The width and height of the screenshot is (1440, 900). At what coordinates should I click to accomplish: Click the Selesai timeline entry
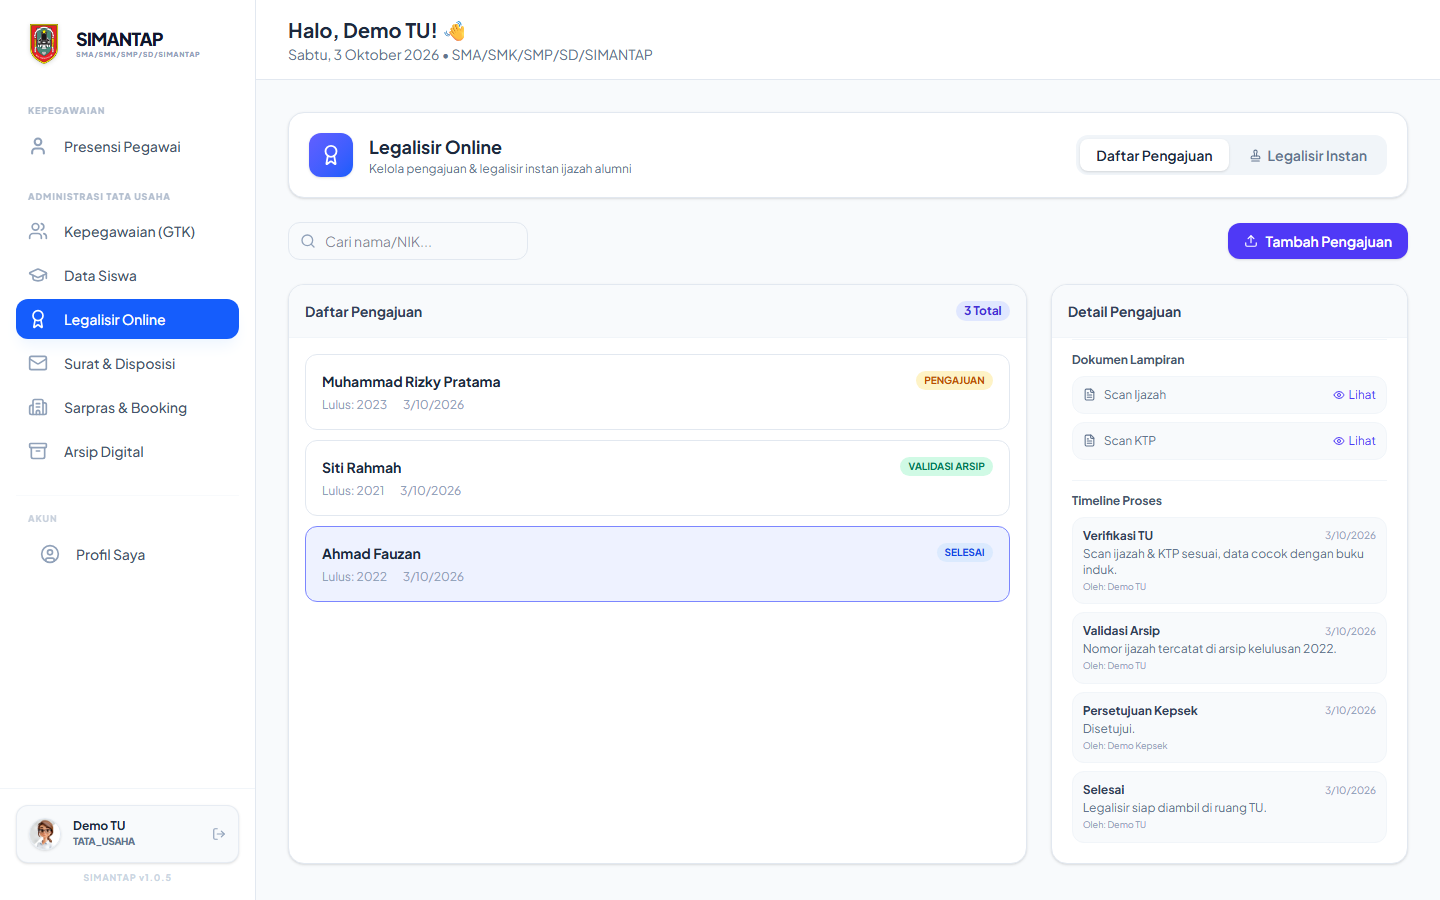(x=1229, y=807)
